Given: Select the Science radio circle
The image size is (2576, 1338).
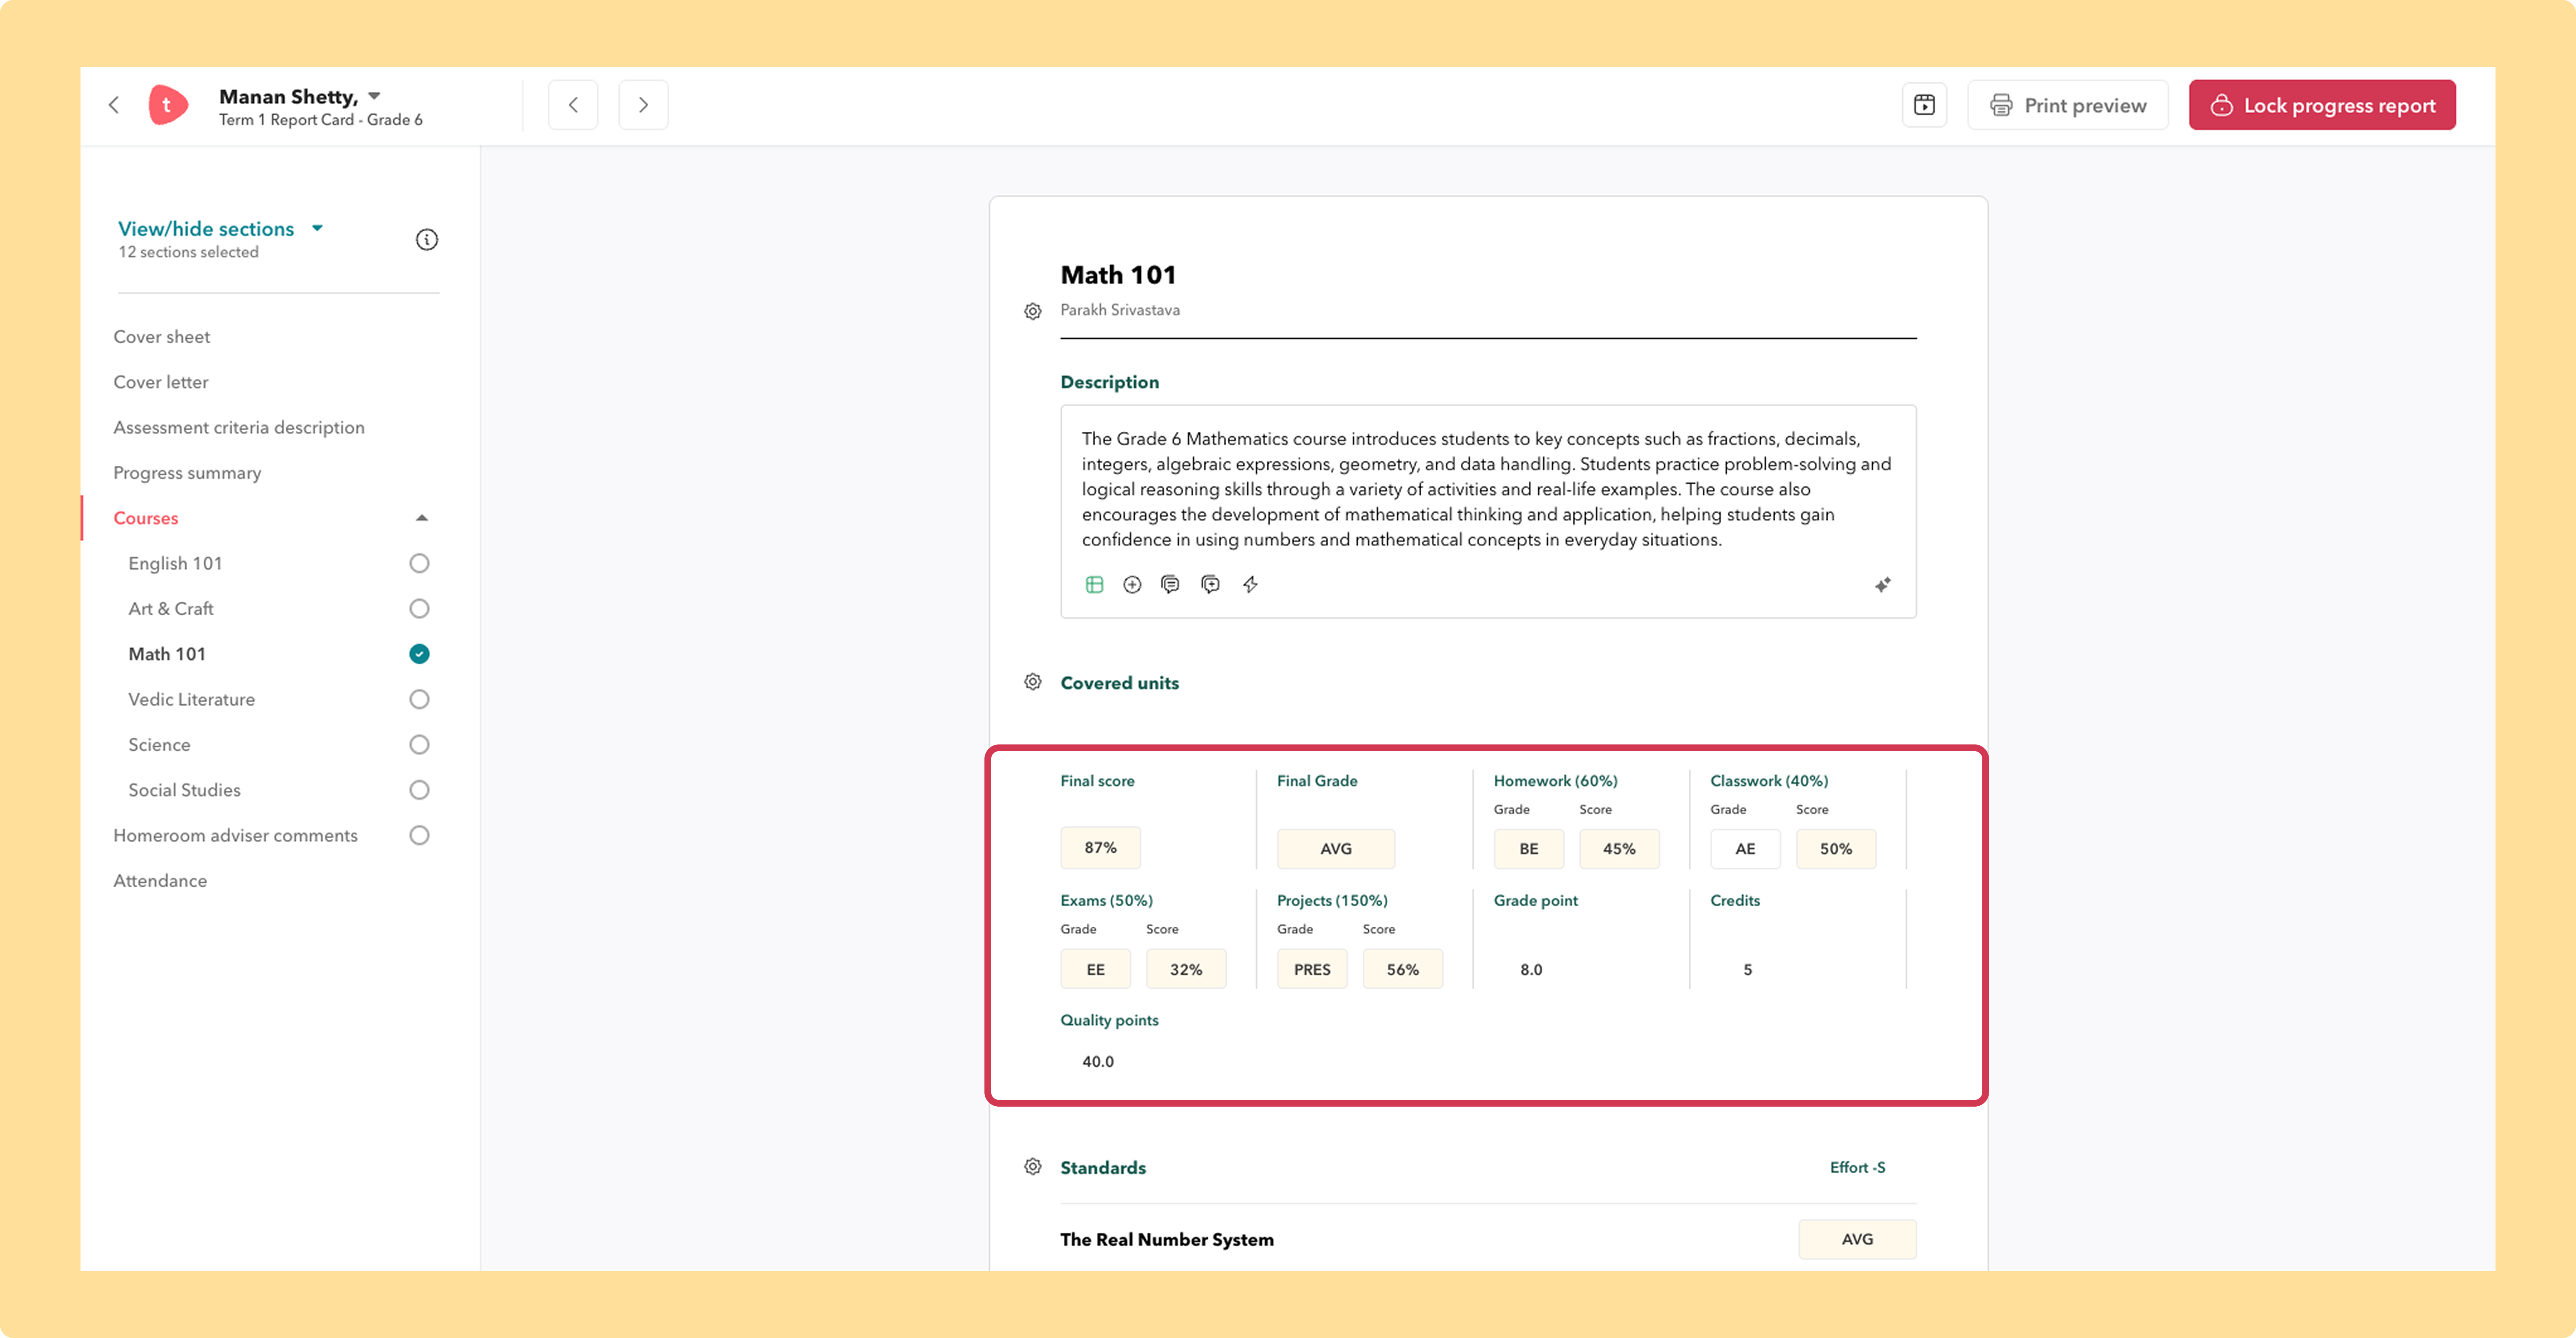Looking at the screenshot, I should (x=419, y=744).
